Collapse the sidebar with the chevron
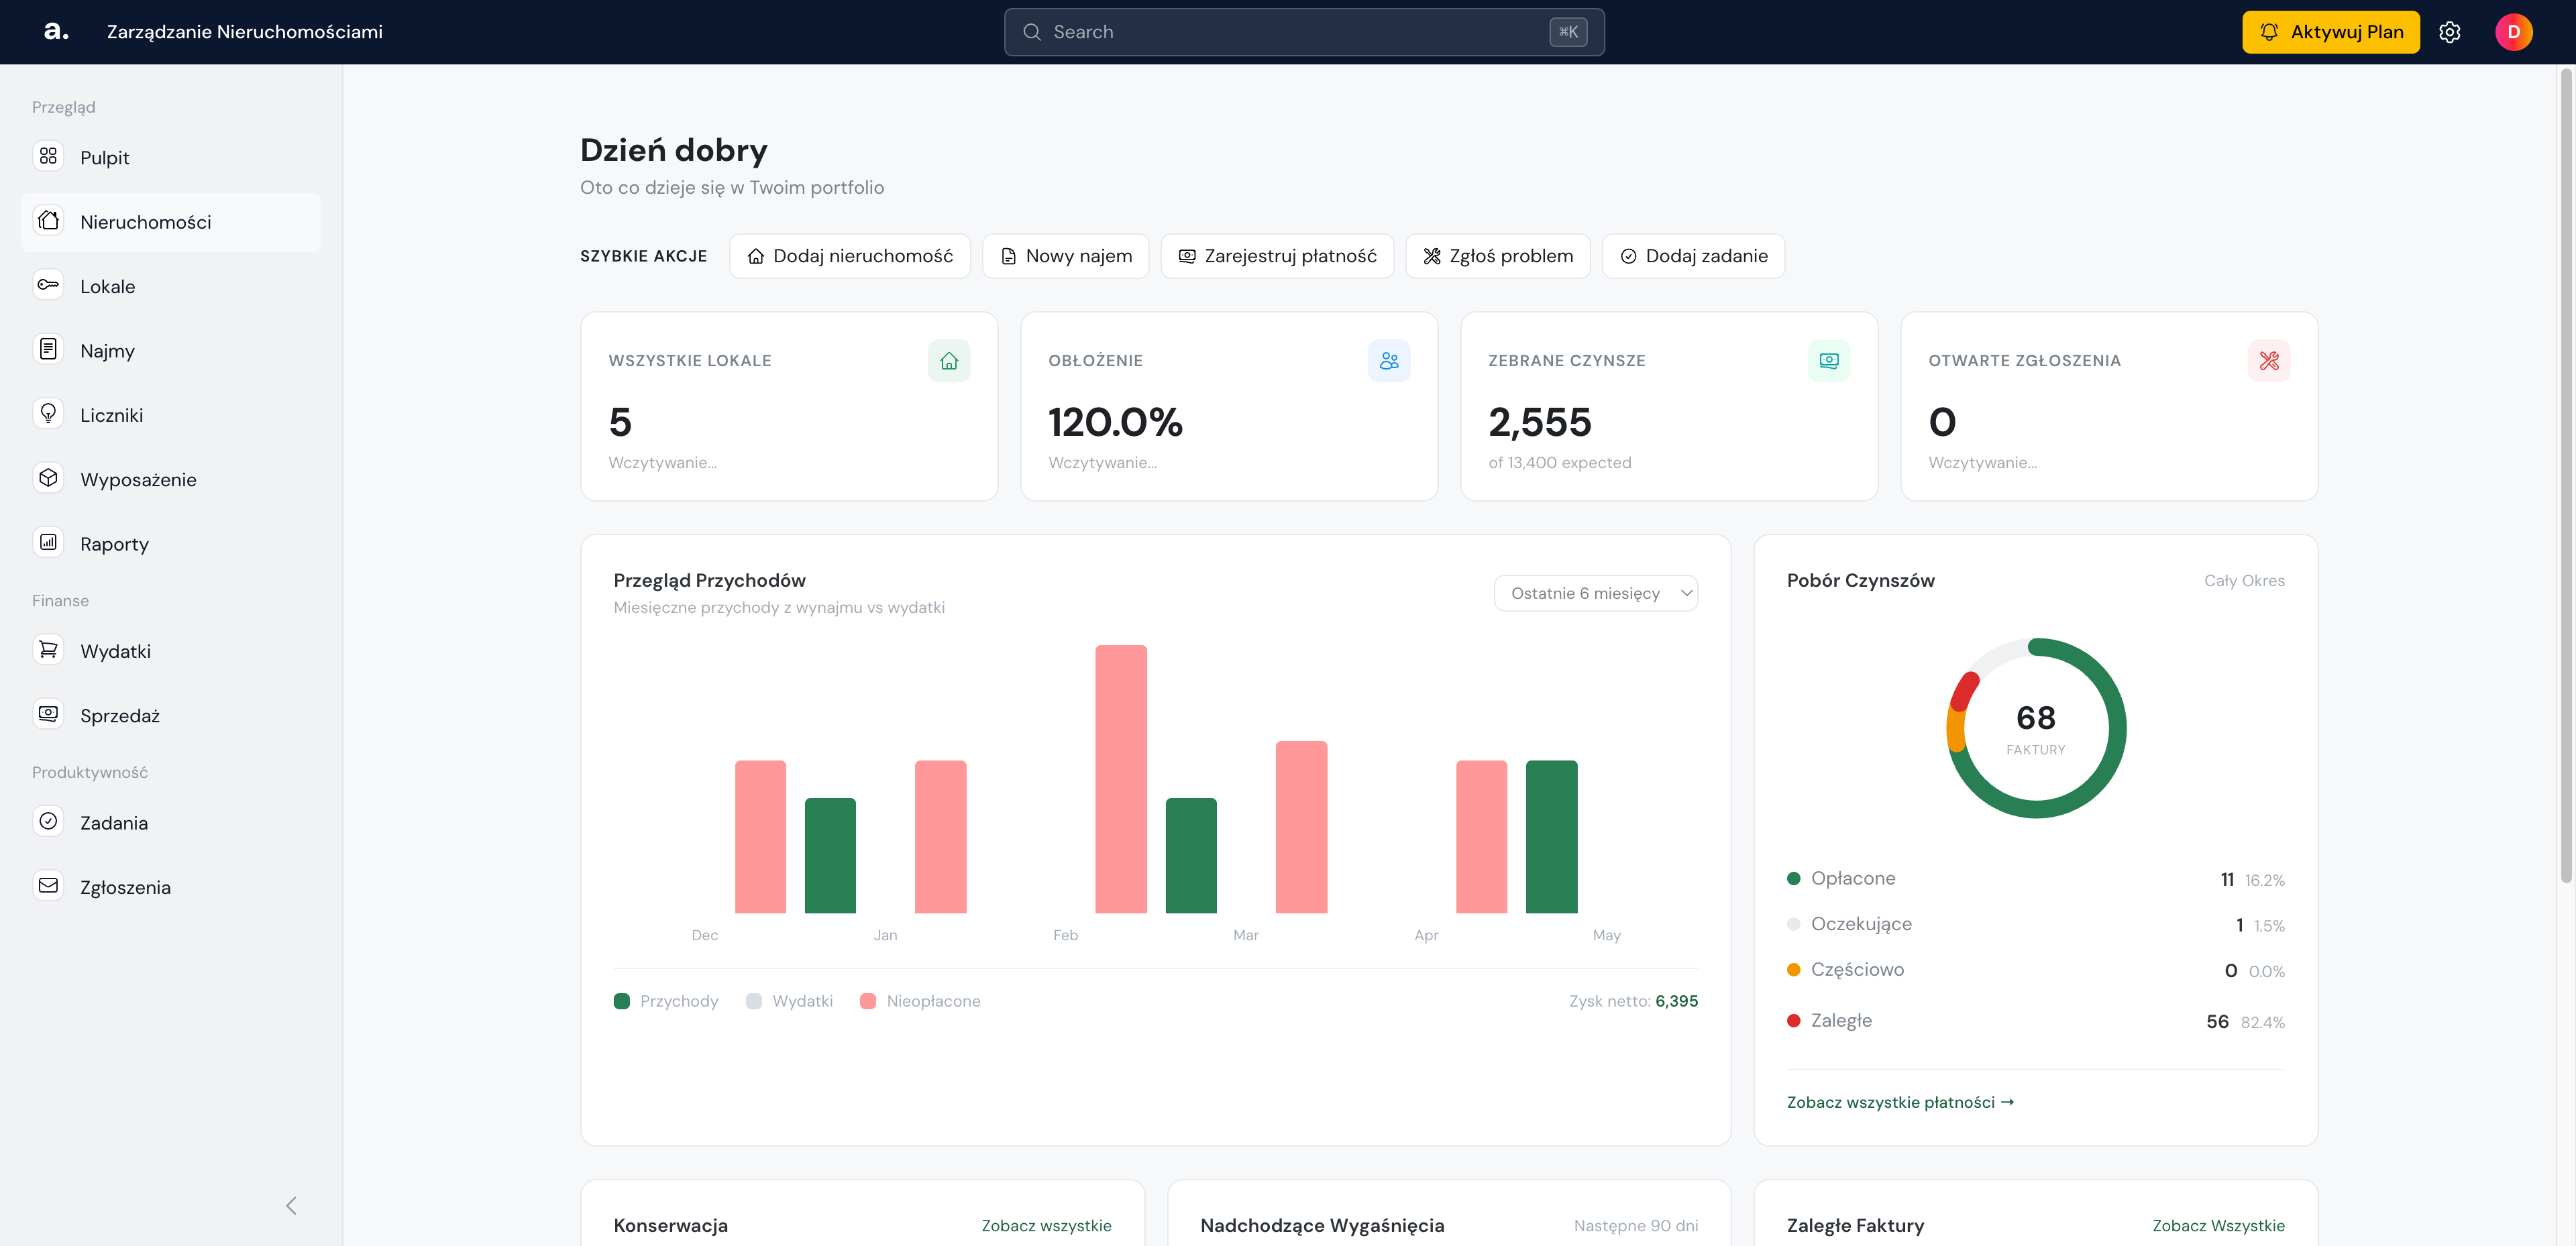 tap(291, 1206)
